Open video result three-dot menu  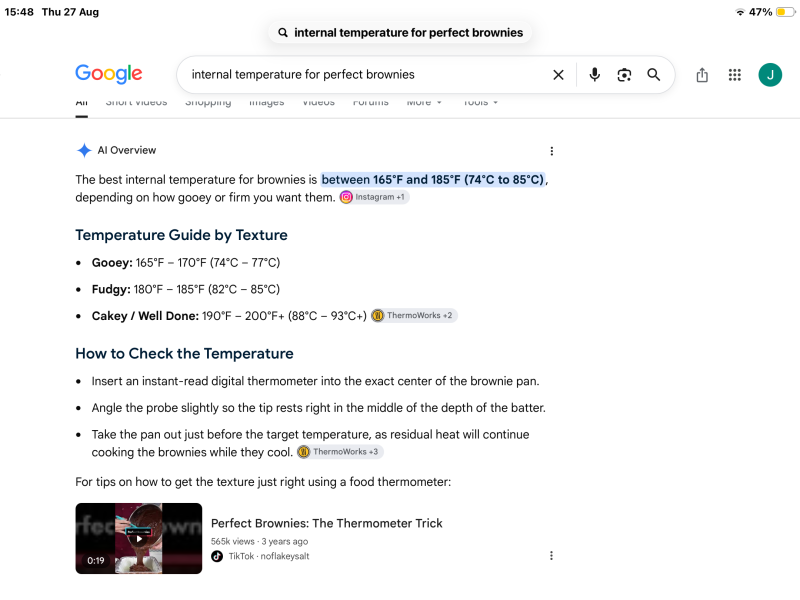pos(551,556)
